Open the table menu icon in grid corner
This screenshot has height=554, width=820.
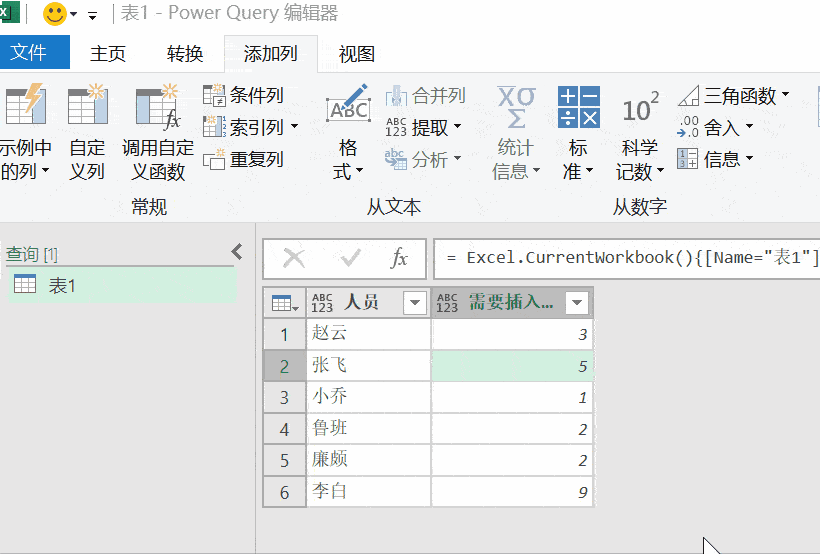click(285, 303)
